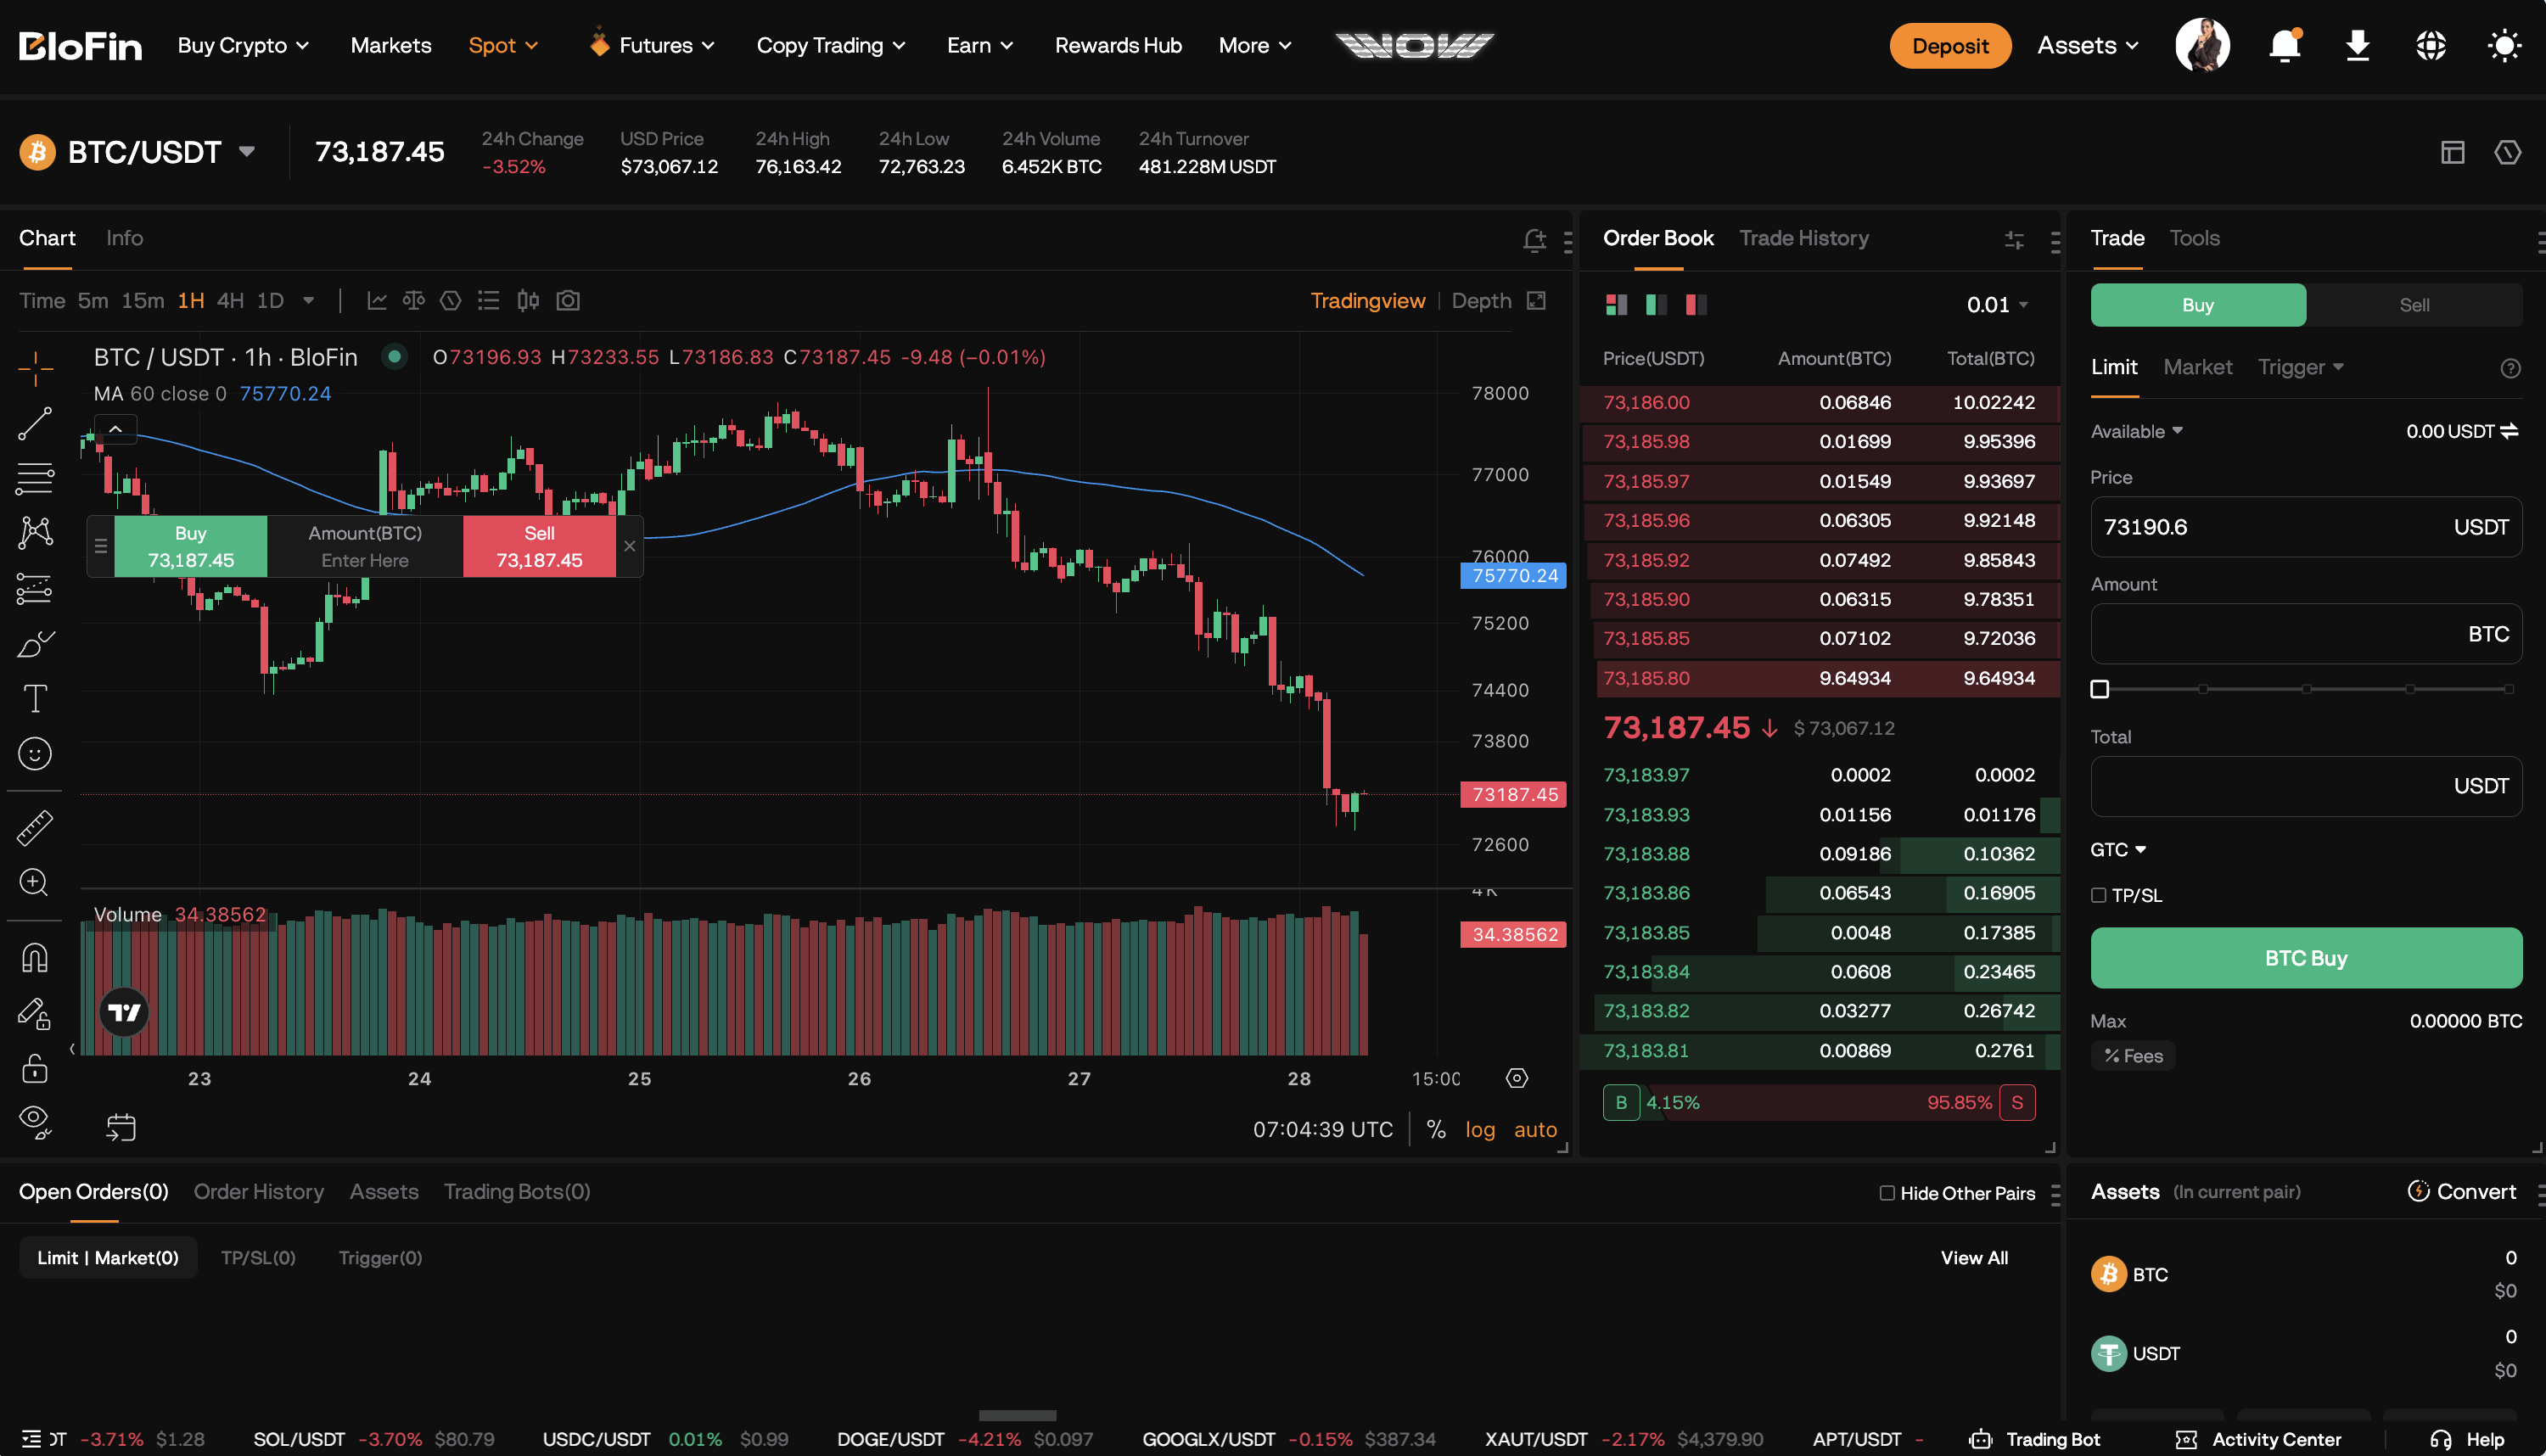Open the layout settings icon
The height and width of the screenshot is (1456, 2546).
(x=2452, y=152)
